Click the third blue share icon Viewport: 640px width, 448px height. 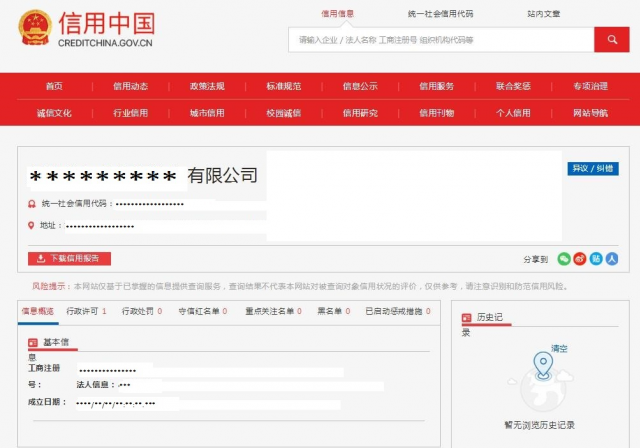pos(596,259)
